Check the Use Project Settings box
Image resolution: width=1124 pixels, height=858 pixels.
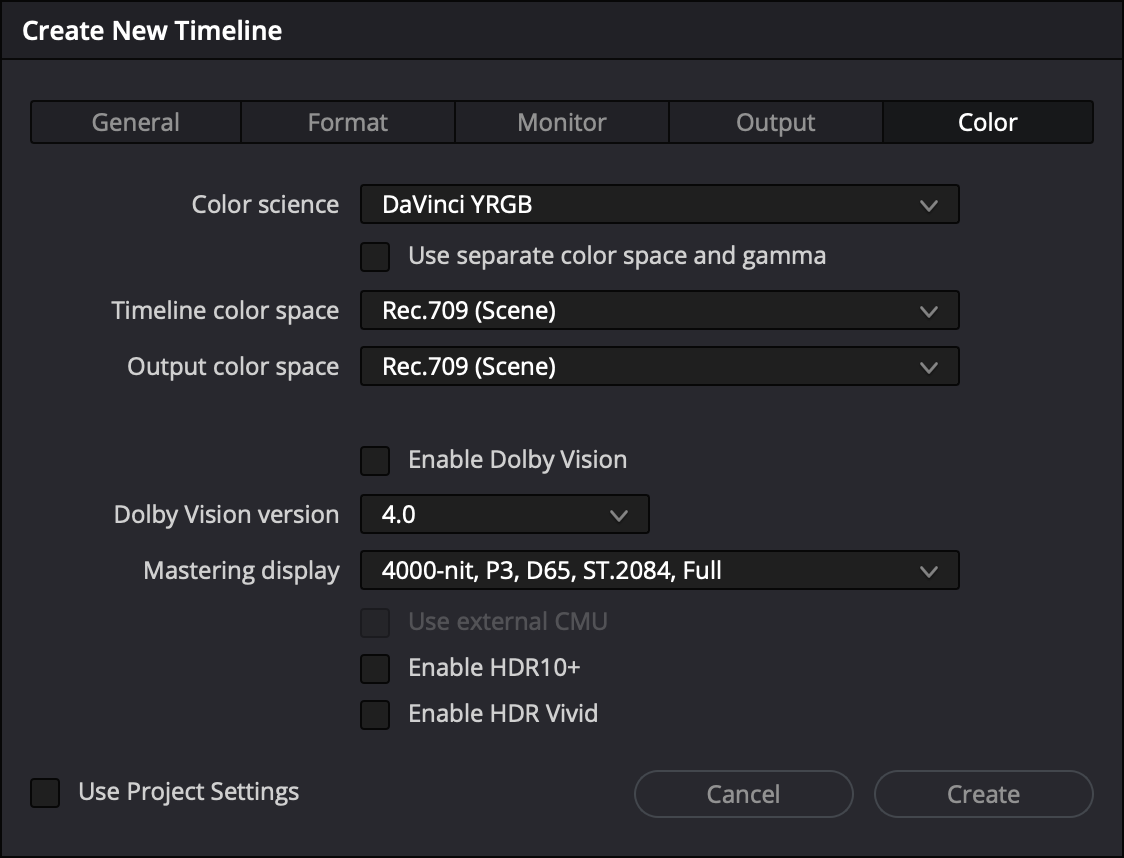(45, 793)
